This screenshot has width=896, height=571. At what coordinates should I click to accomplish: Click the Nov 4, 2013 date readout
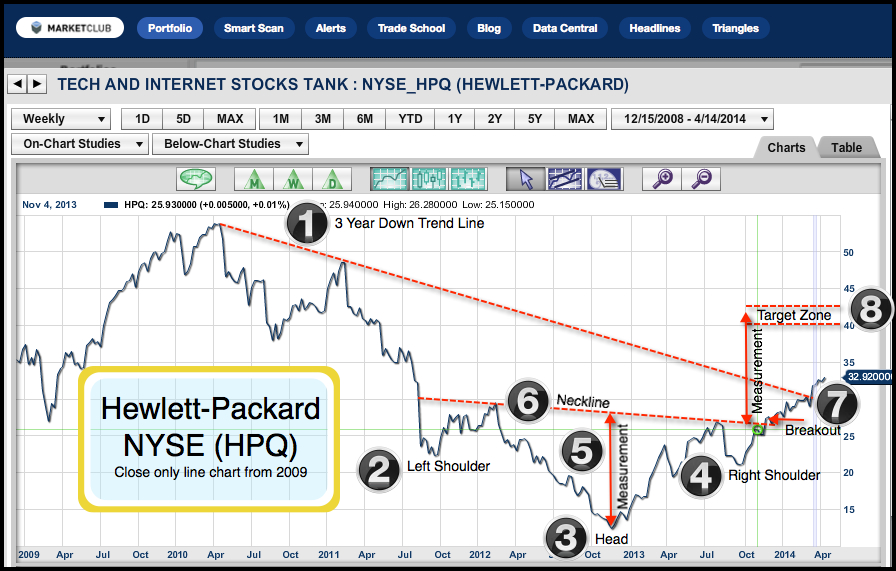pos(49,205)
